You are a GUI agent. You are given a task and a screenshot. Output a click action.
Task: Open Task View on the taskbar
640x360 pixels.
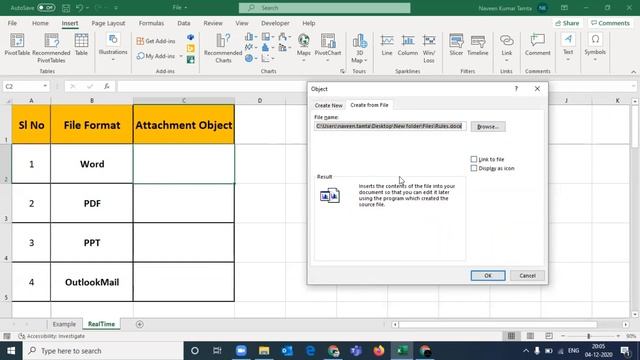pos(217,351)
